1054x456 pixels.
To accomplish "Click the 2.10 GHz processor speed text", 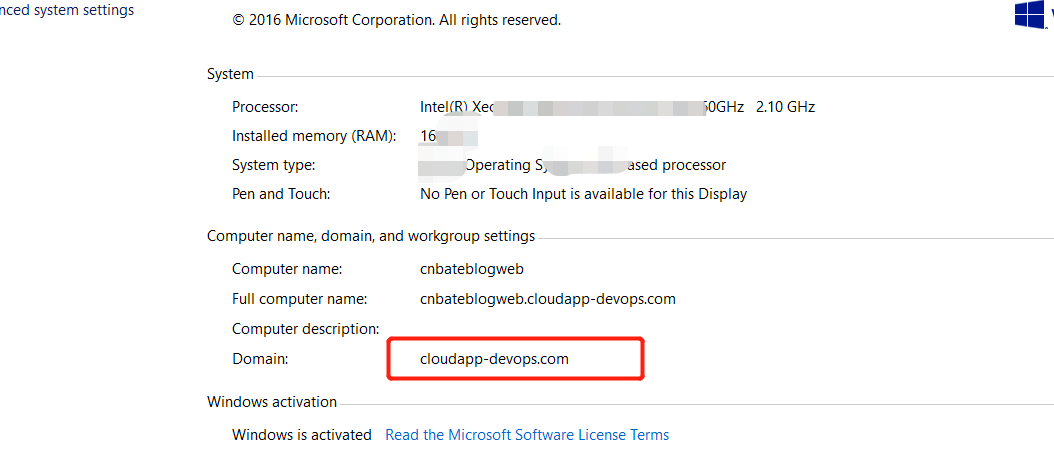I will (x=785, y=107).
